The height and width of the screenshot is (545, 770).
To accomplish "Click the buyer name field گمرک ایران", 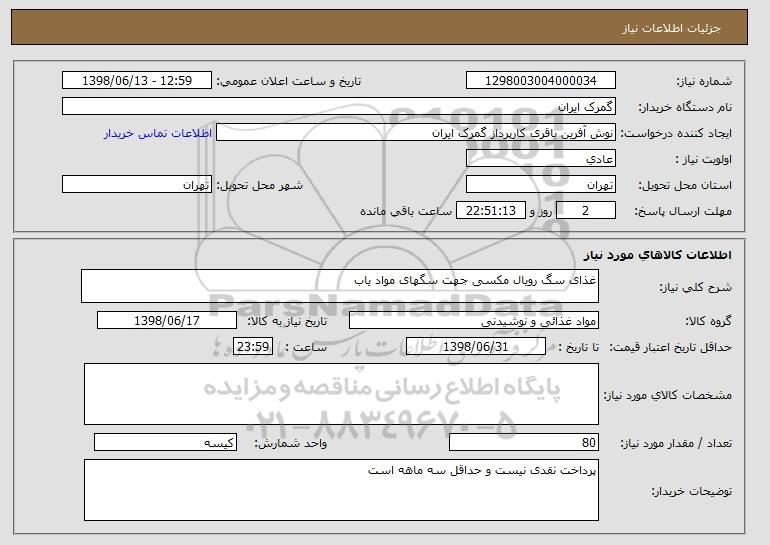I will [x=339, y=107].
